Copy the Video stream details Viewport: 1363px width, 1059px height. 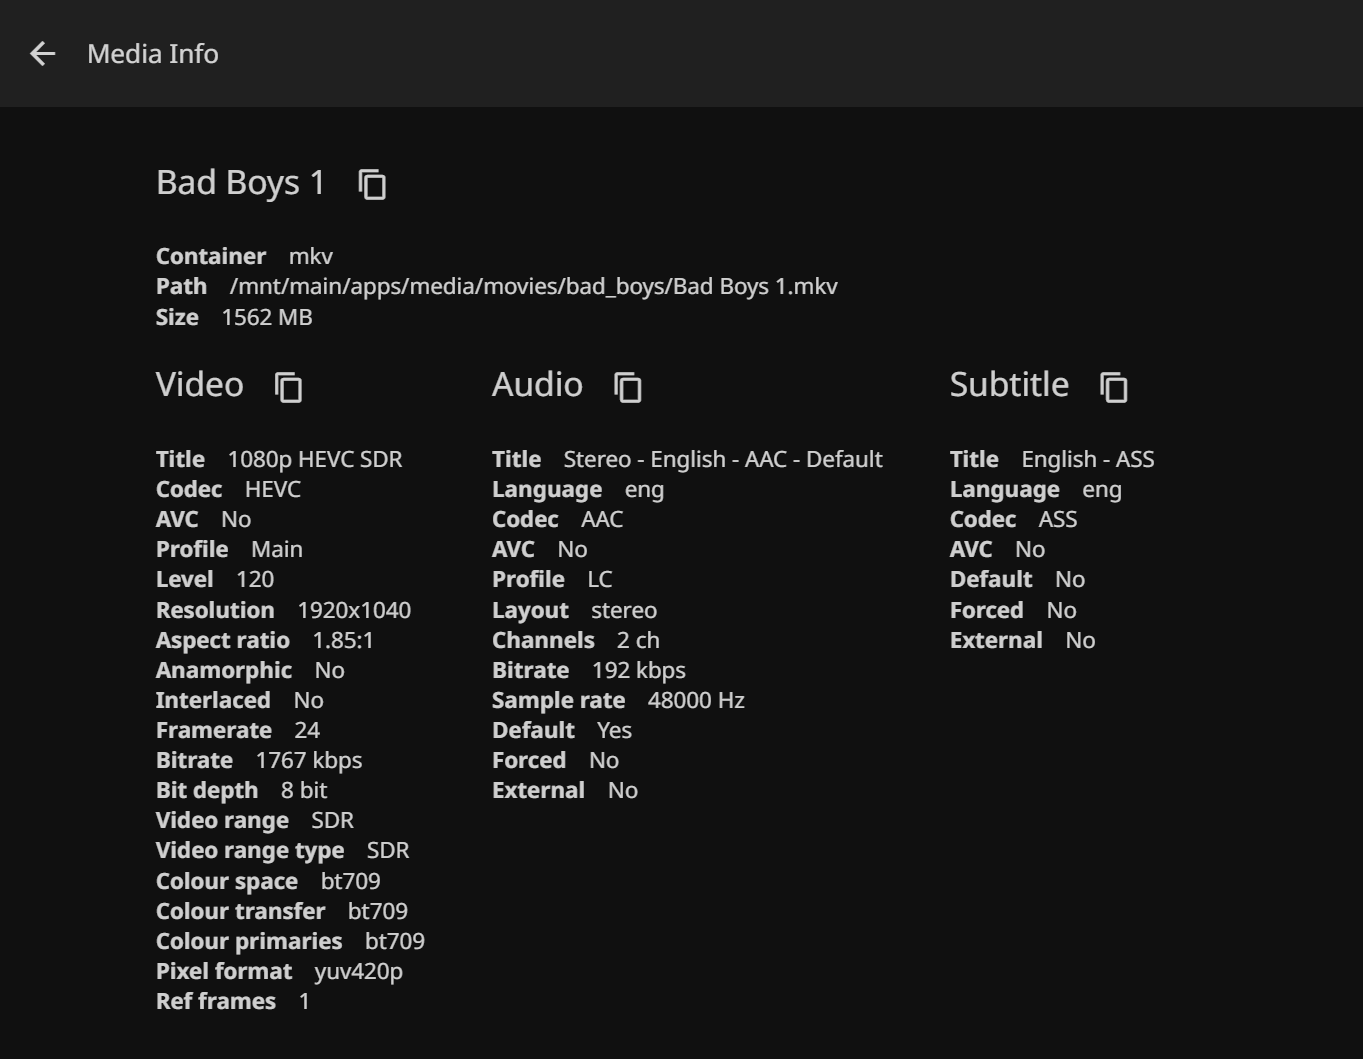coord(288,387)
